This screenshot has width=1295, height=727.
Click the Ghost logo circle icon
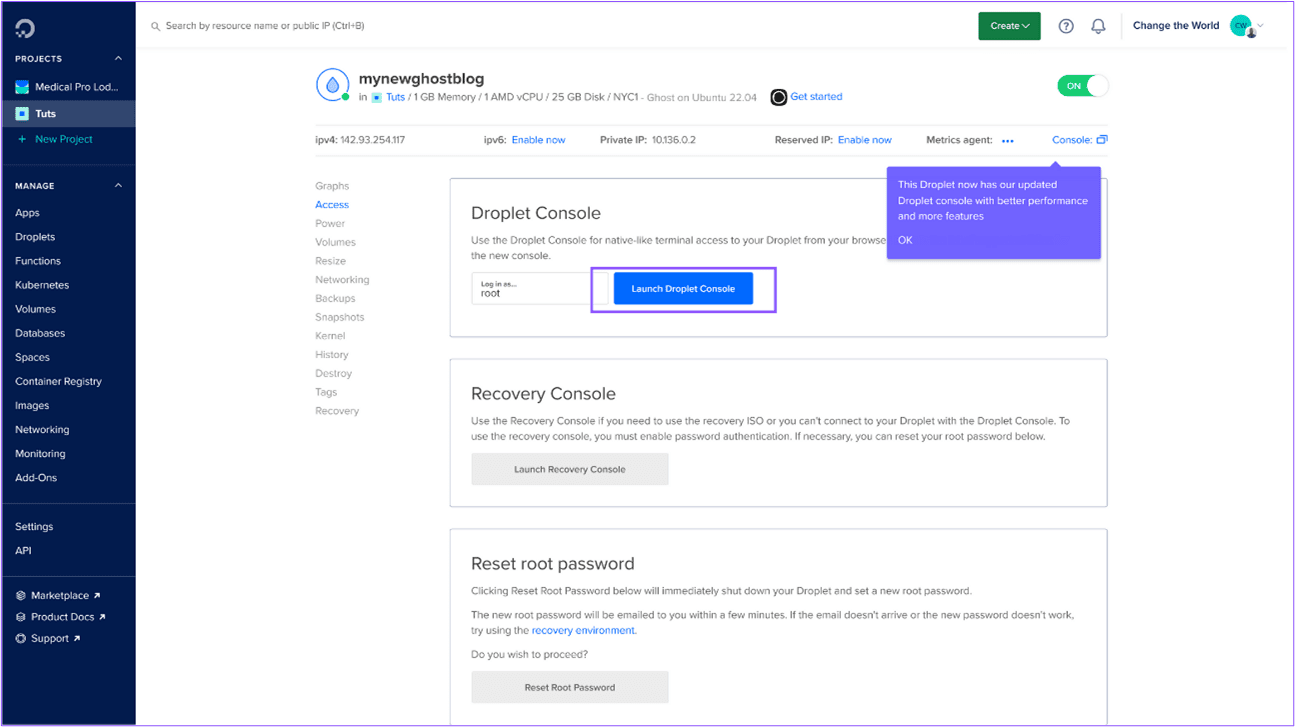pyautogui.click(x=778, y=97)
